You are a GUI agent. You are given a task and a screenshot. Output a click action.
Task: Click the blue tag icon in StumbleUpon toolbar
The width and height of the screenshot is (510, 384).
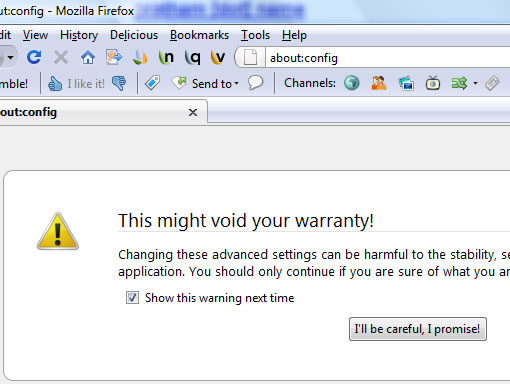(152, 83)
